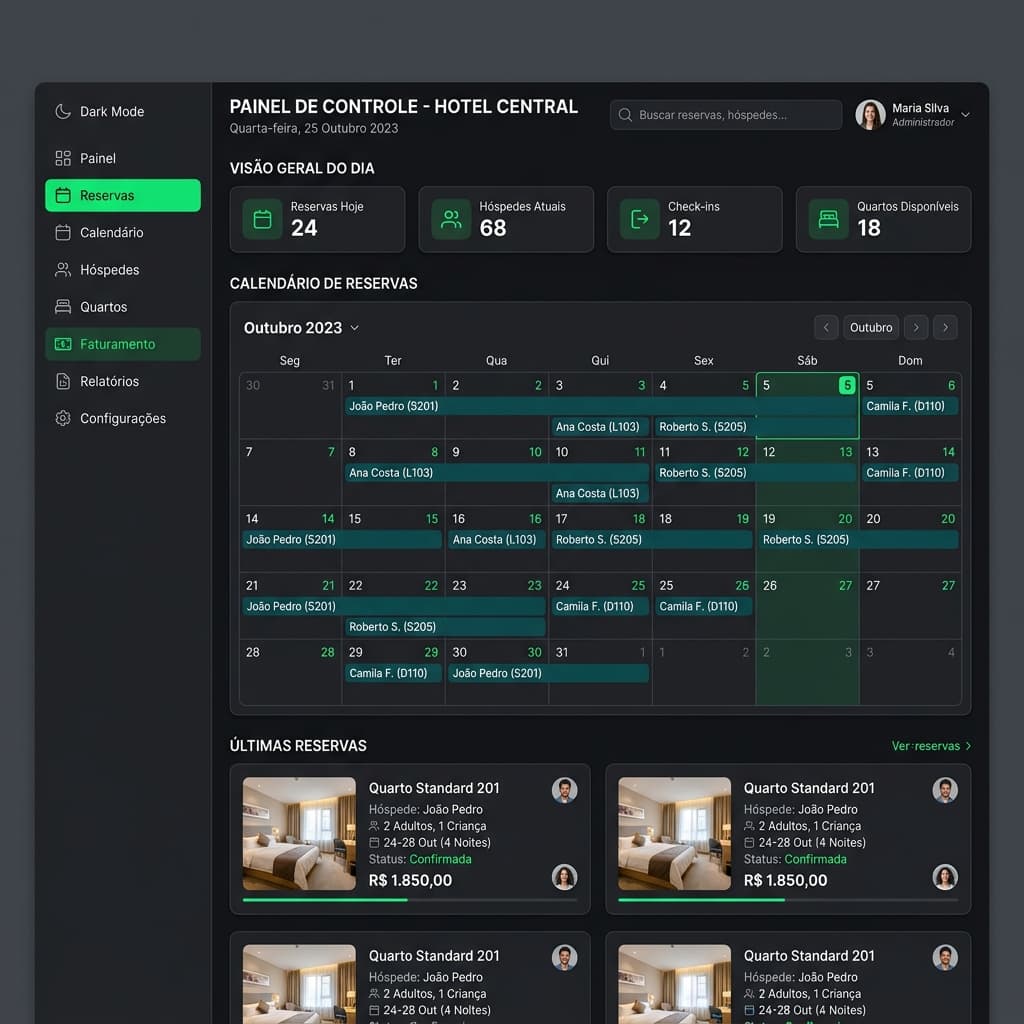Viewport: 1024px width, 1024px height.
Task: Advance using the first right chevron
Action: pos(916,328)
